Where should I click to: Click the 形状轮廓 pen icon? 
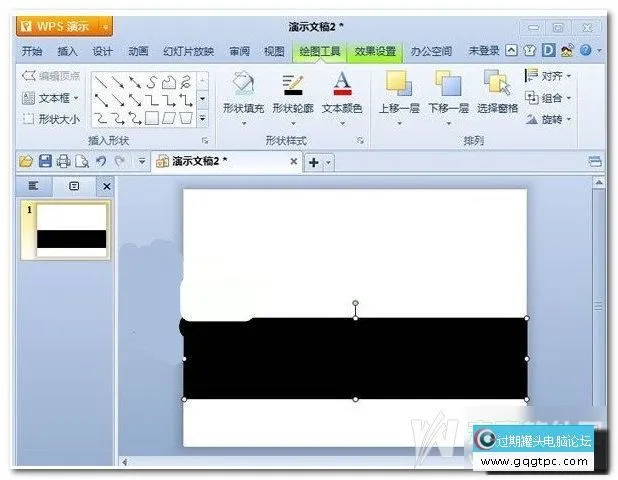coord(293,84)
